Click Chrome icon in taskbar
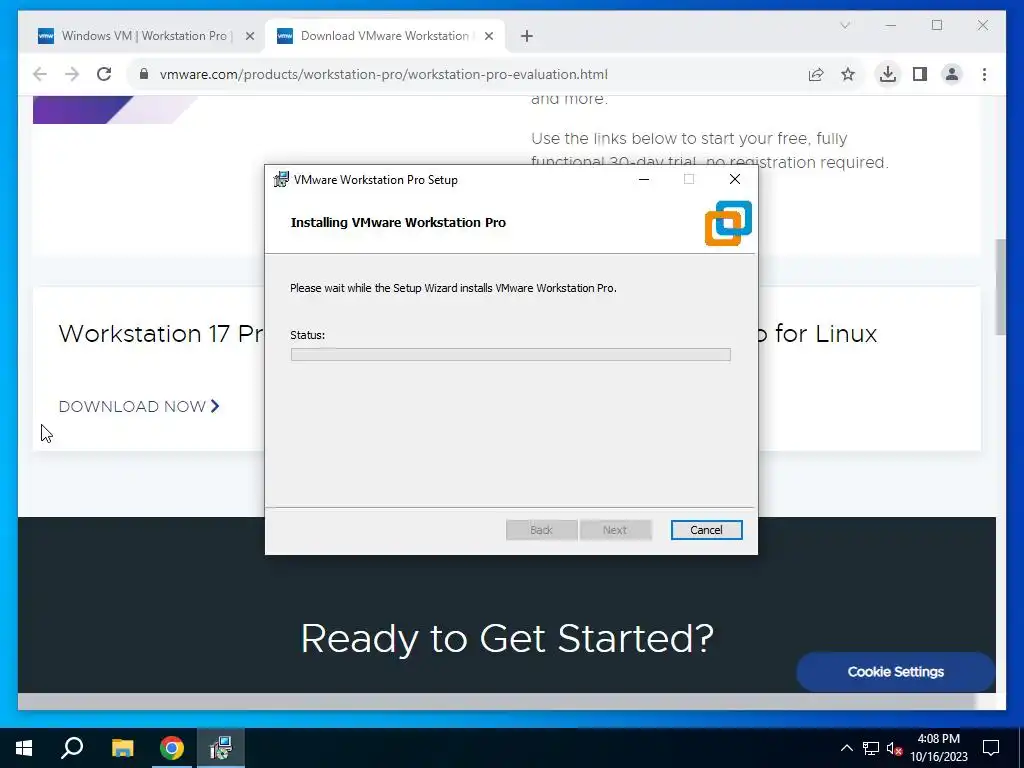Viewport: 1024px width, 768px height. (x=172, y=748)
